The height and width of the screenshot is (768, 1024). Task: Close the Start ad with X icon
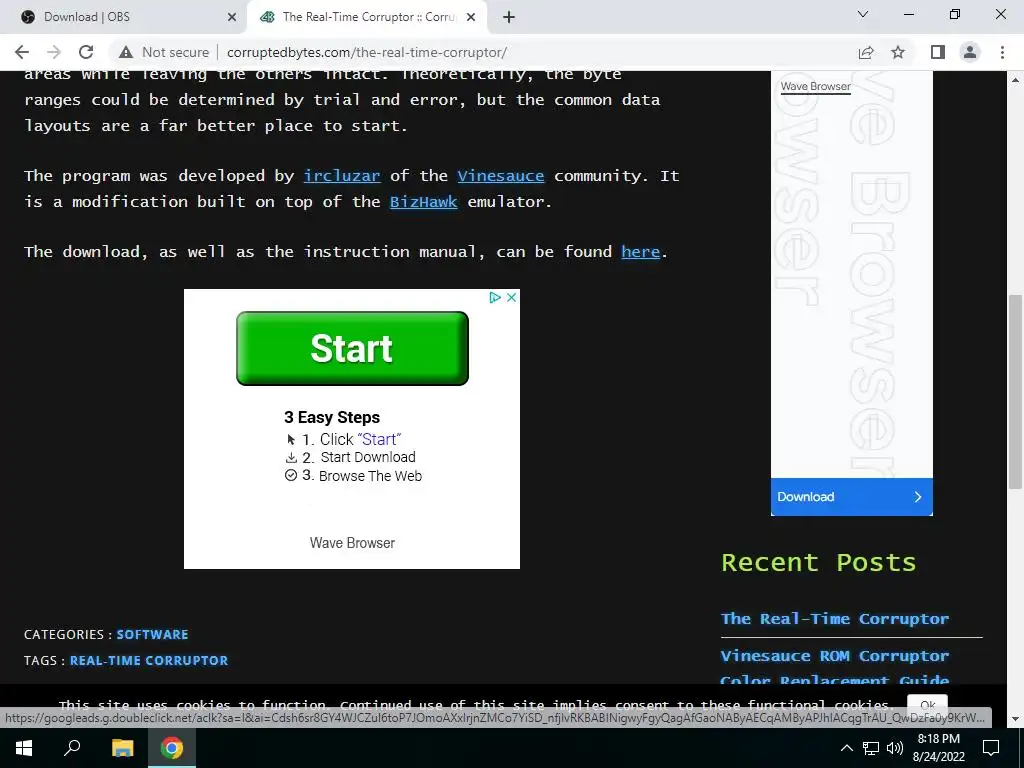(x=512, y=297)
